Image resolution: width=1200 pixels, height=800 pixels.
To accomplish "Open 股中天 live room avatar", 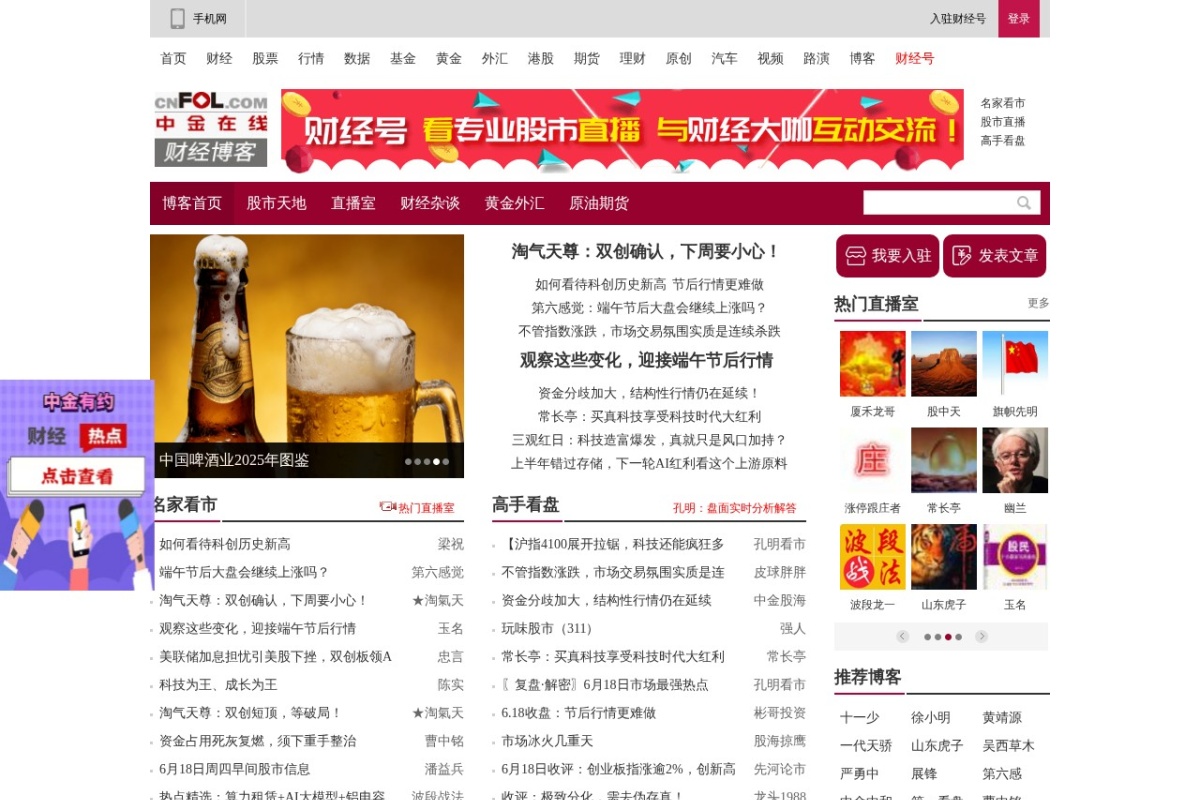I will (944, 364).
